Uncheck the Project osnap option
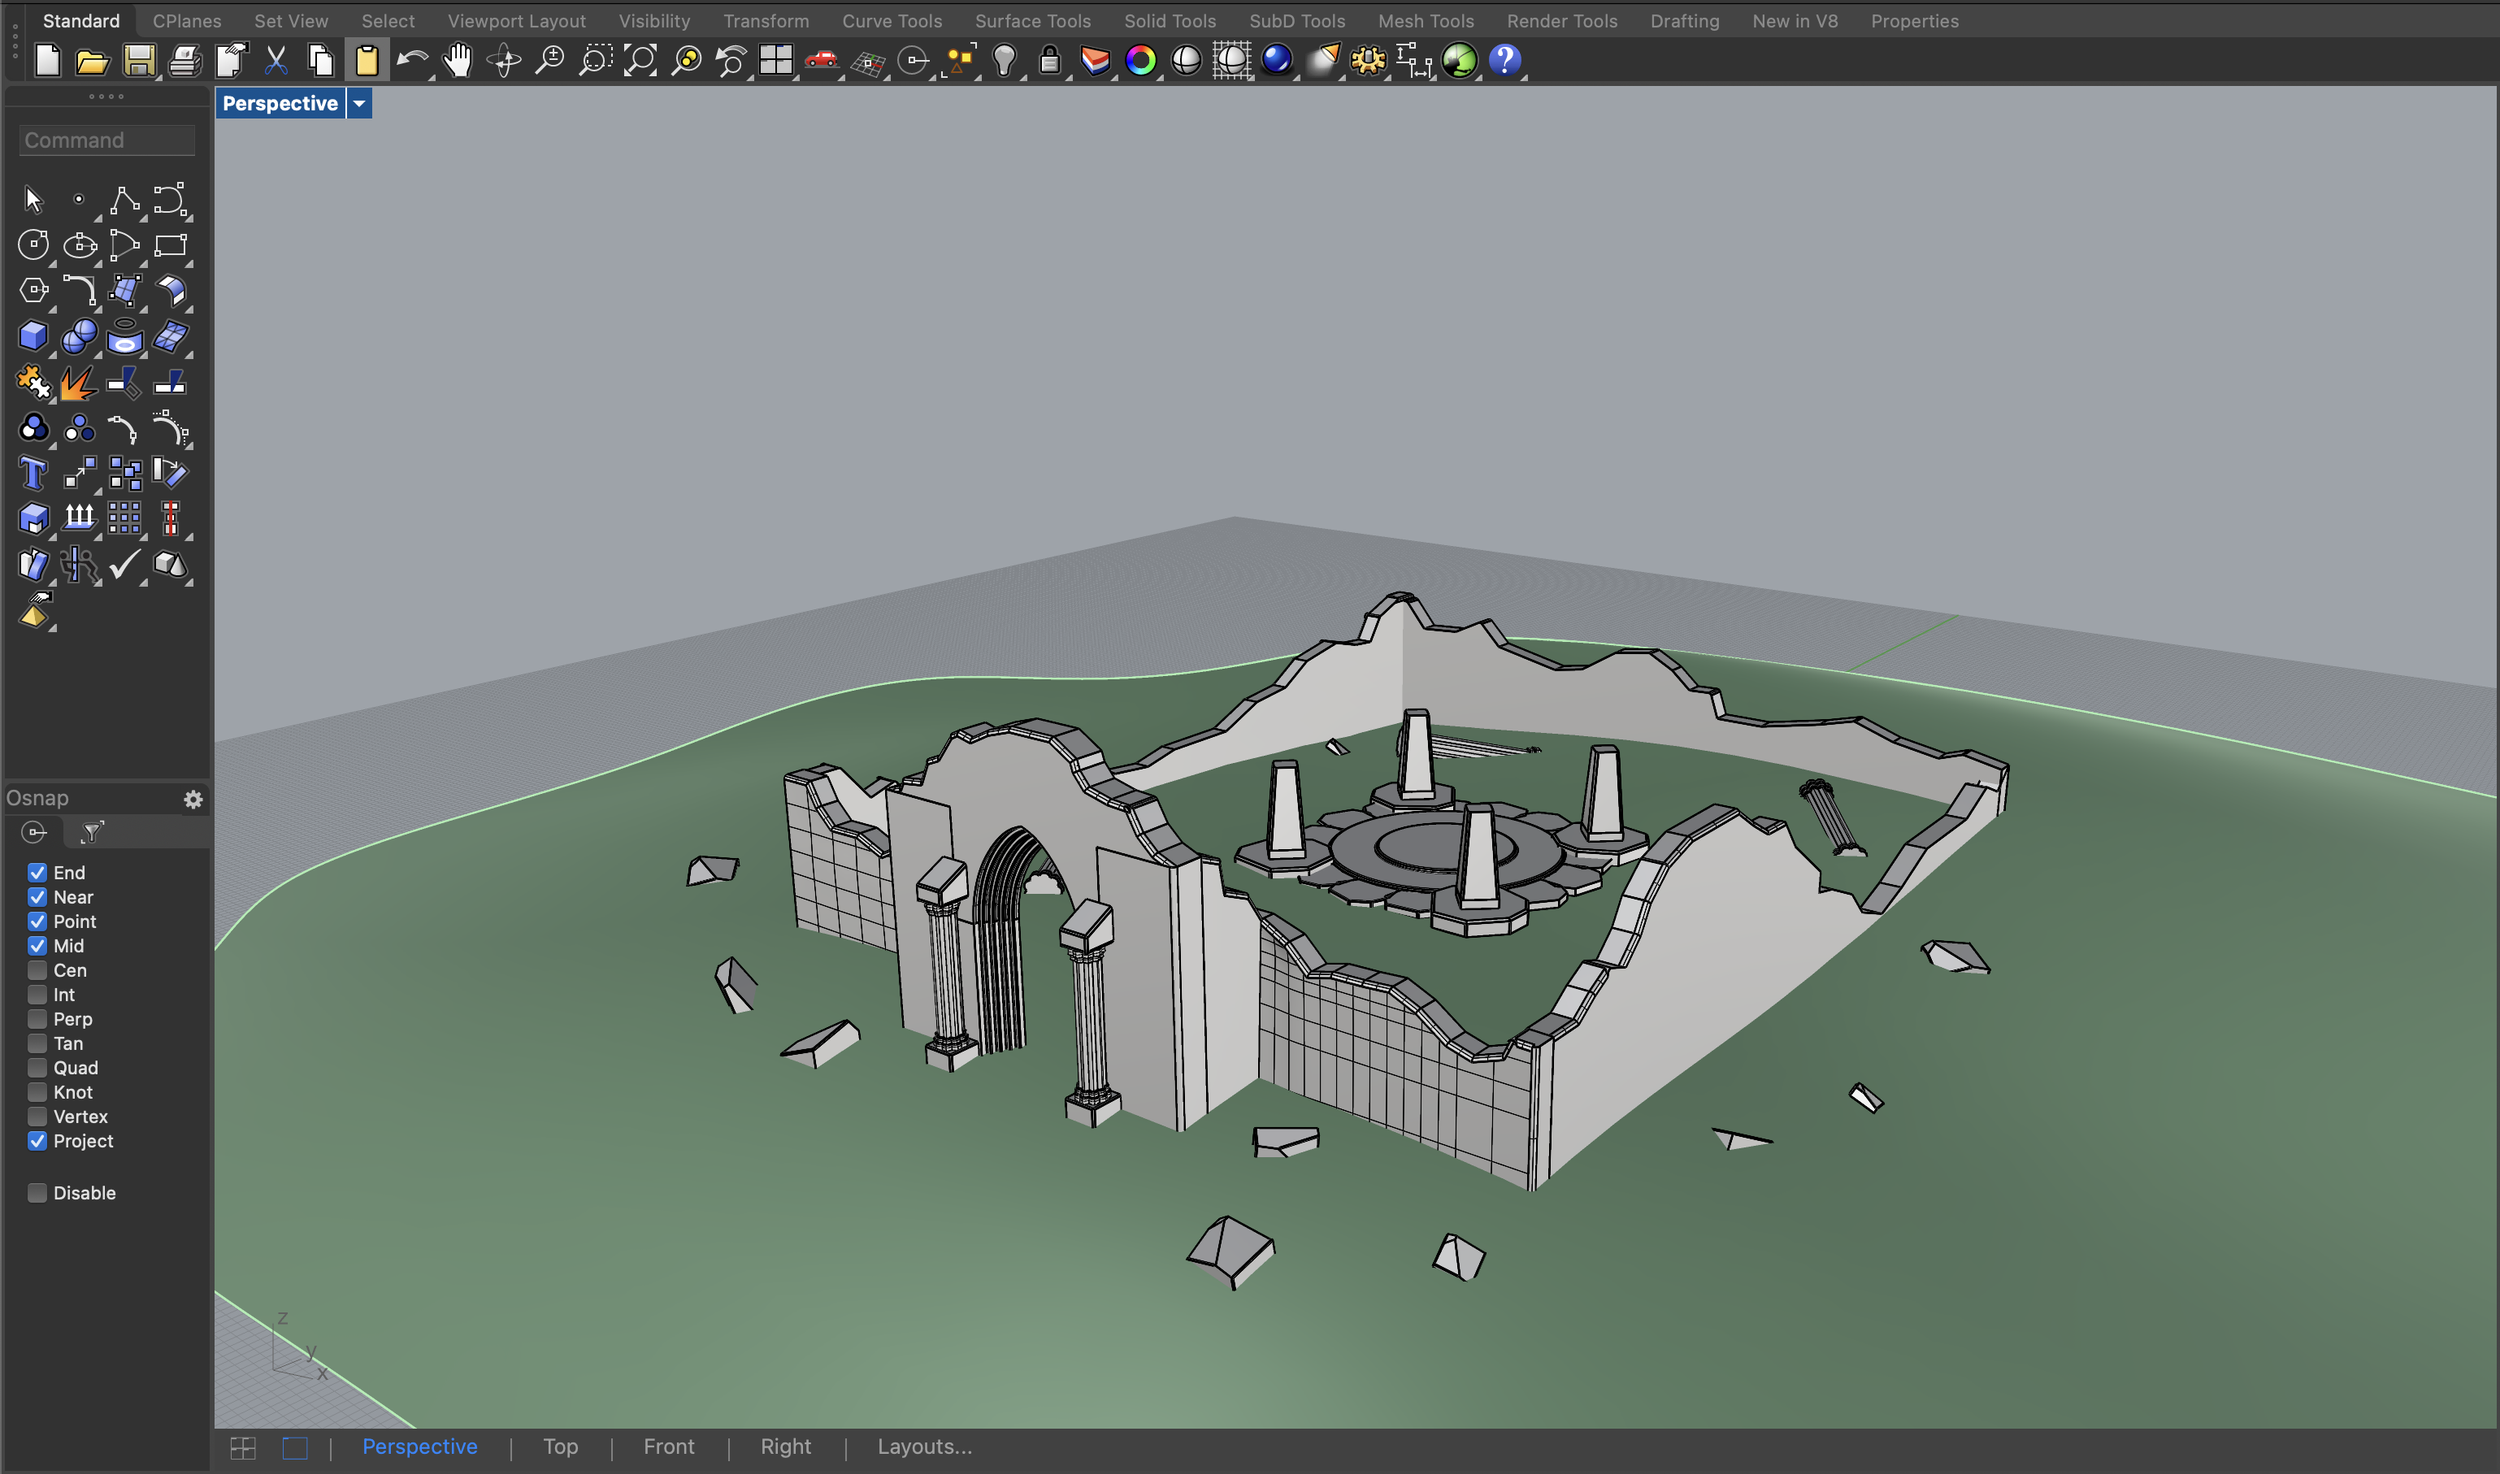Image resolution: width=2500 pixels, height=1474 pixels. 37,1141
